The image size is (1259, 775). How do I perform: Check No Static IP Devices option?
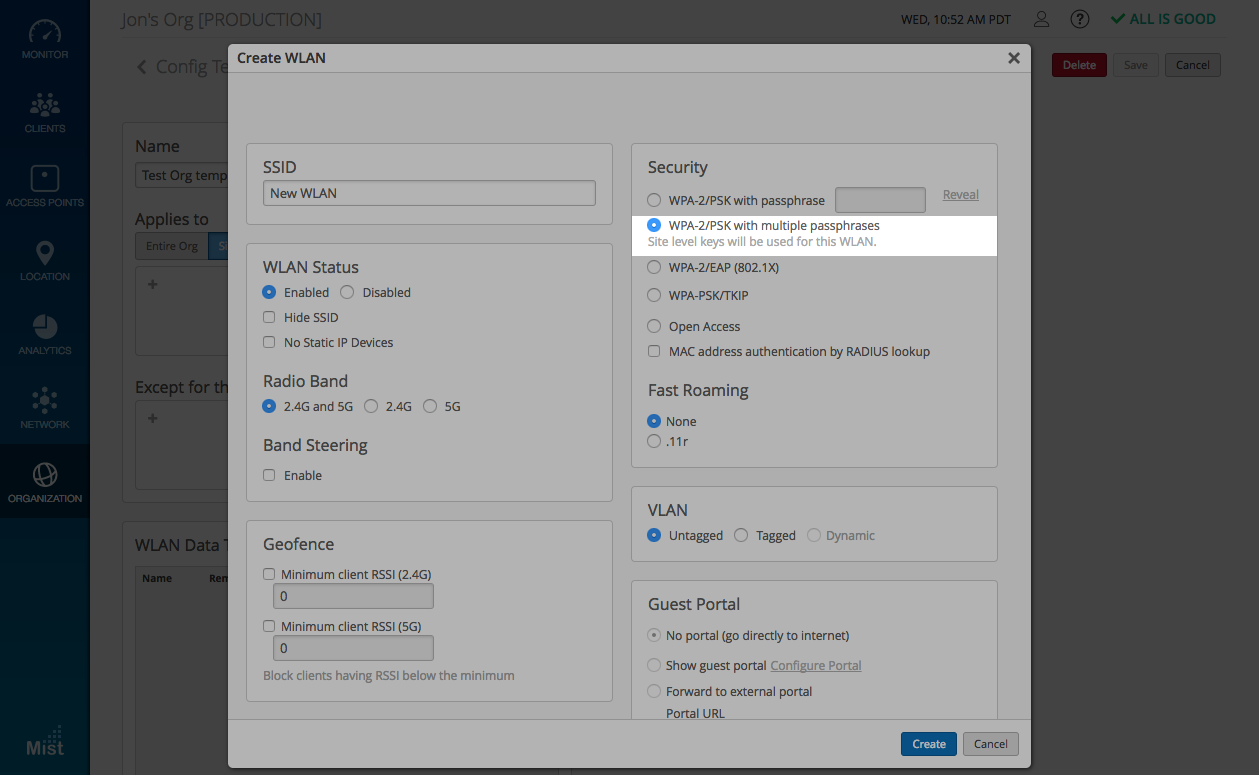point(269,342)
